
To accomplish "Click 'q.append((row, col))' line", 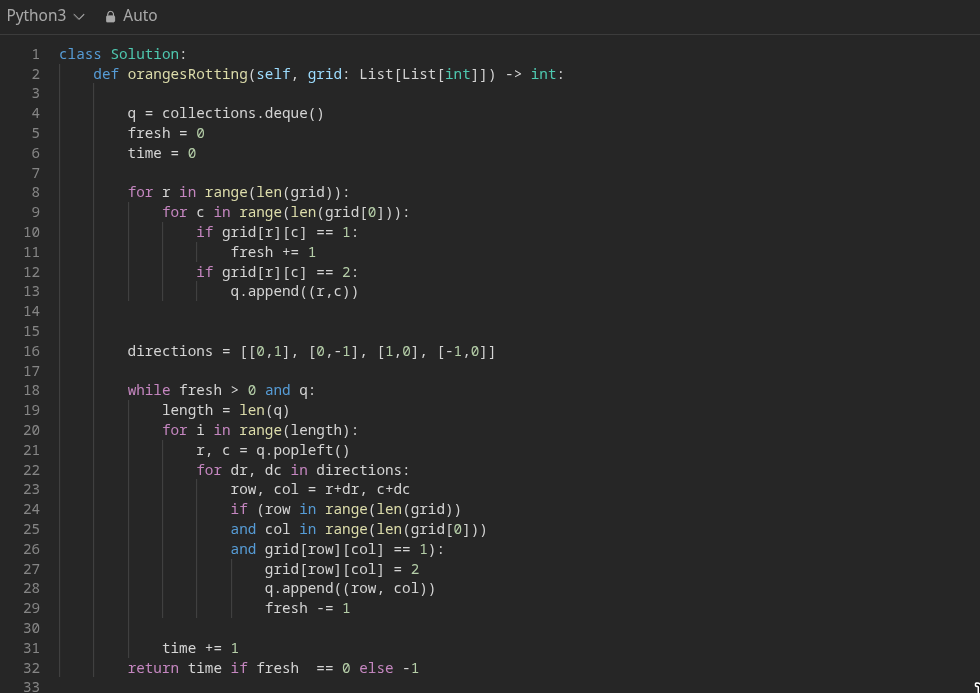I will point(350,589).
